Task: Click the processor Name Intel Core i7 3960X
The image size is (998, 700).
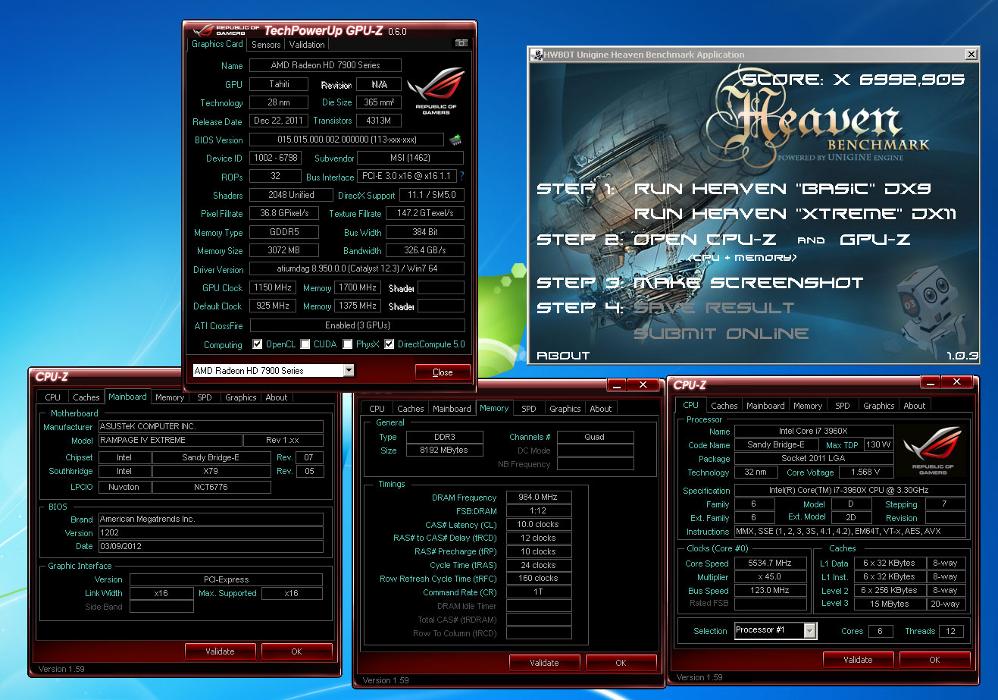Action: 813,431
